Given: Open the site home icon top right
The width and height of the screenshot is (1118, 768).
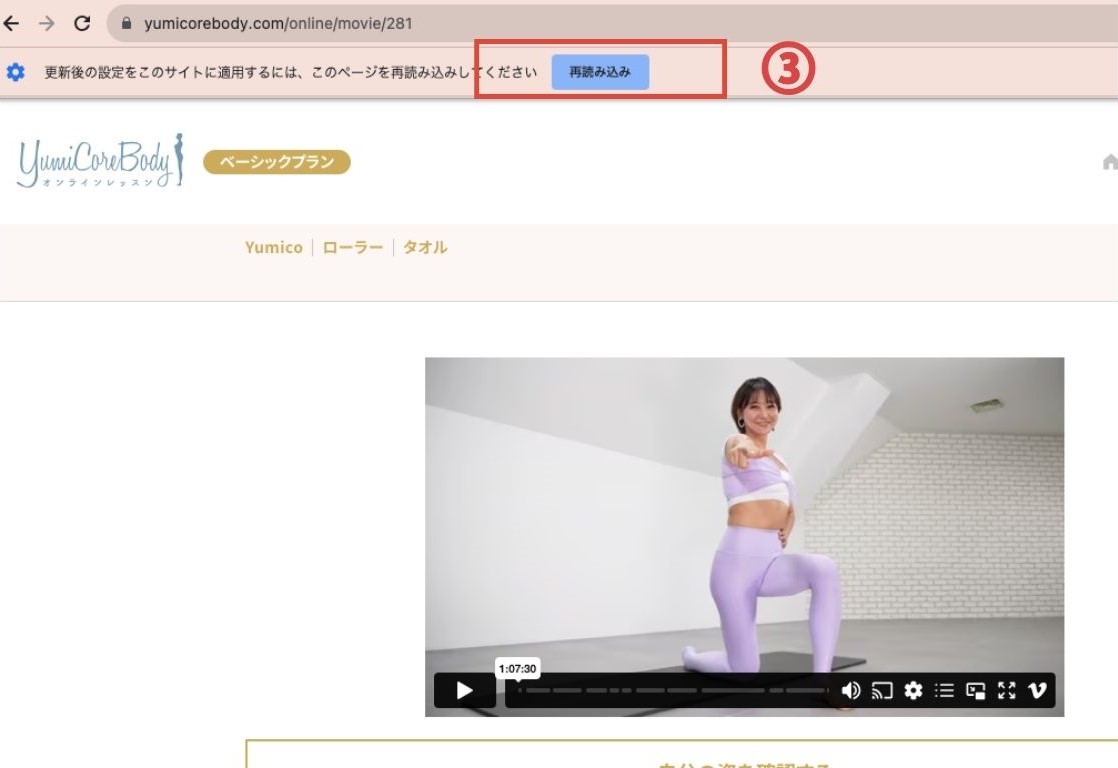Looking at the screenshot, I should [x=1110, y=160].
